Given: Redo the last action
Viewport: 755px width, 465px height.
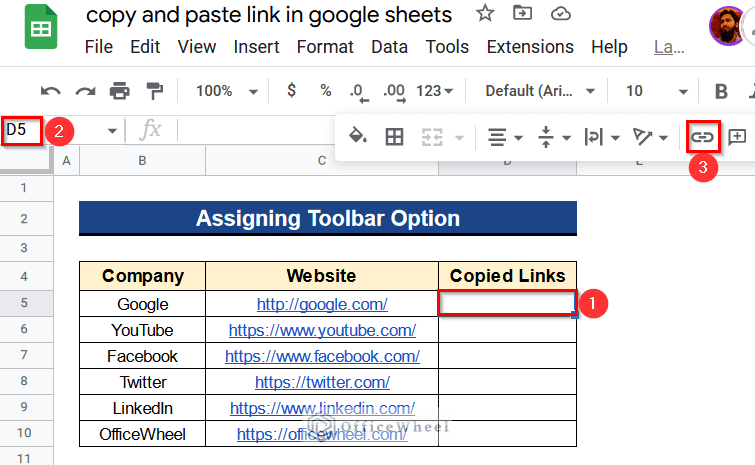Looking at the screenshot, I should 85,90.
